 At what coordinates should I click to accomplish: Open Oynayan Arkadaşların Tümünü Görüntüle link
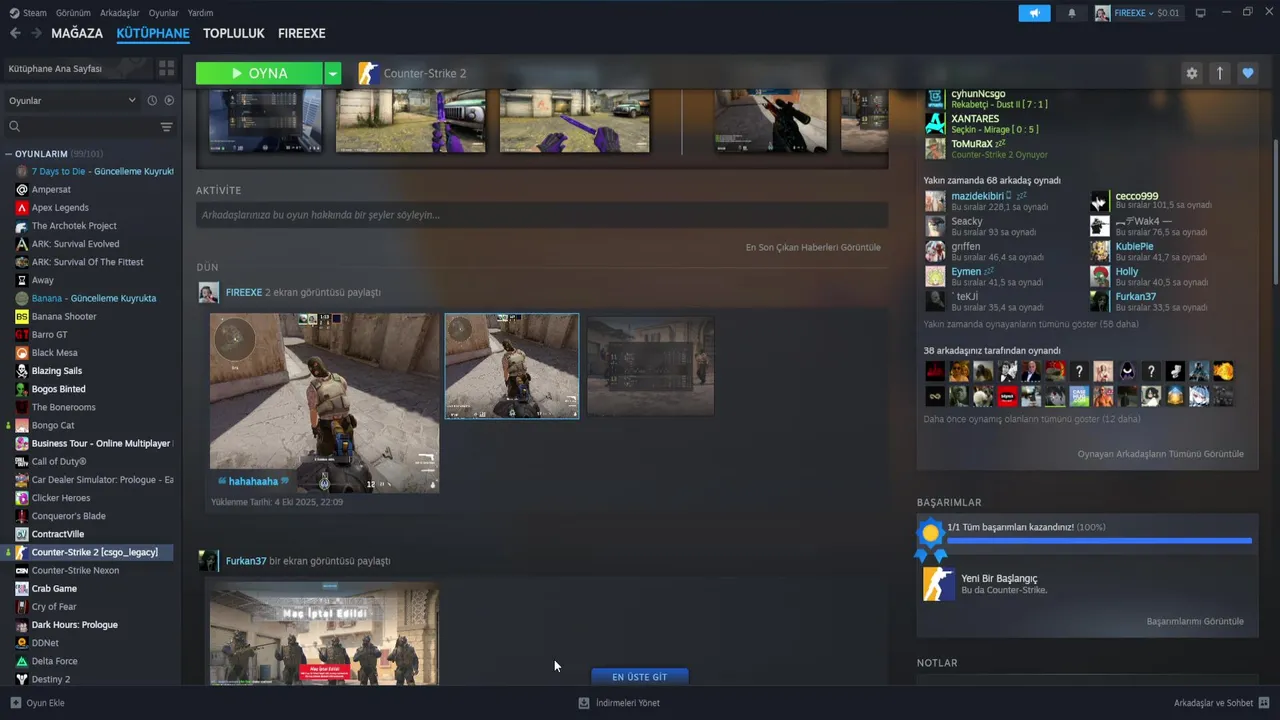click(x=1161, y=454)
